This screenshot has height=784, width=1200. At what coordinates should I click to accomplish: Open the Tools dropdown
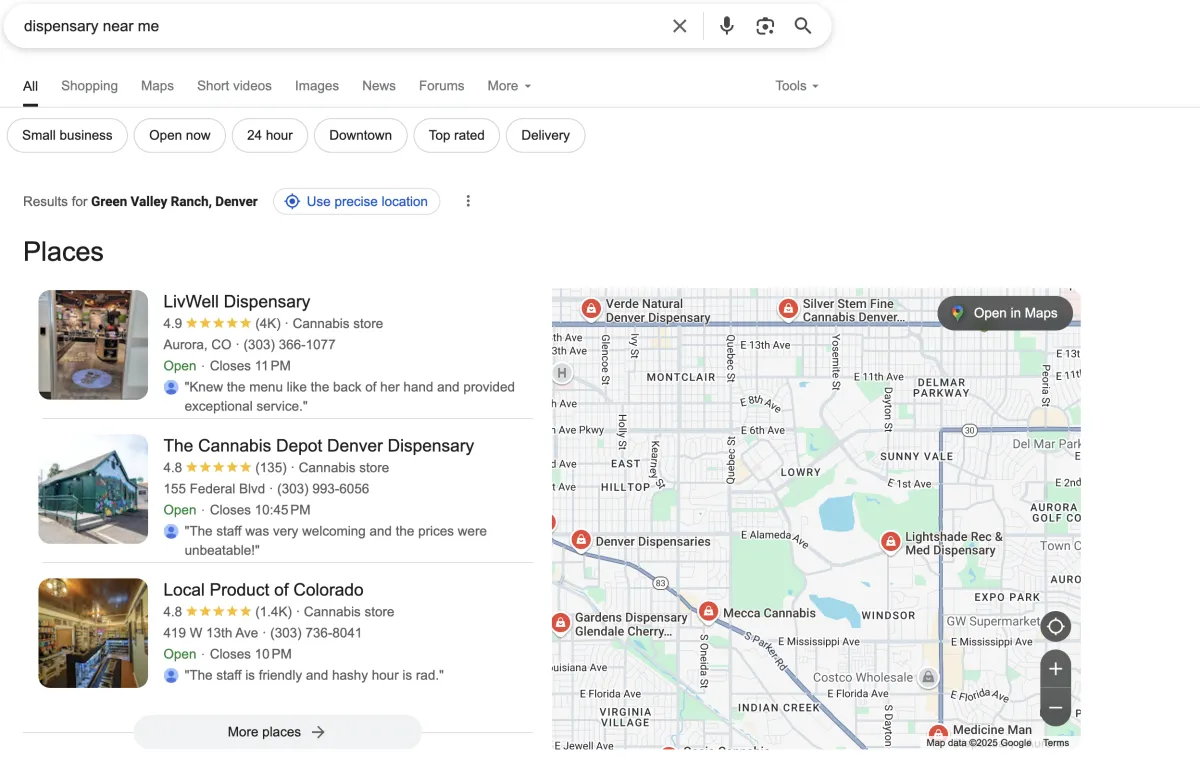797,86
